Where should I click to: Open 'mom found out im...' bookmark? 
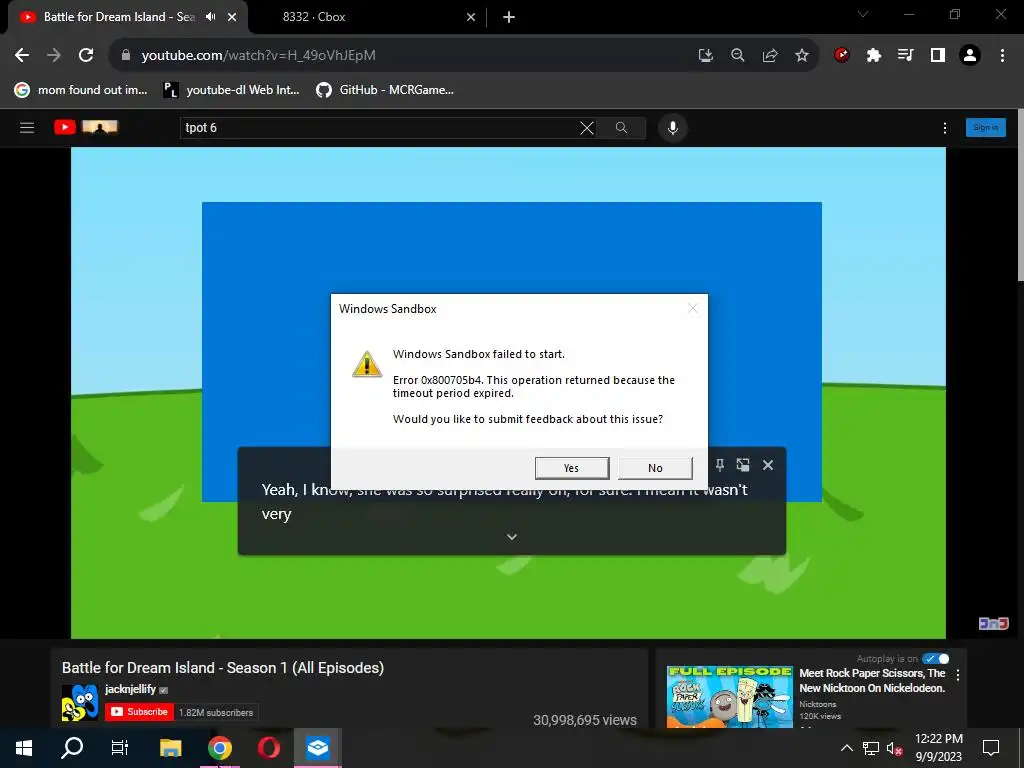coord(81,90)
